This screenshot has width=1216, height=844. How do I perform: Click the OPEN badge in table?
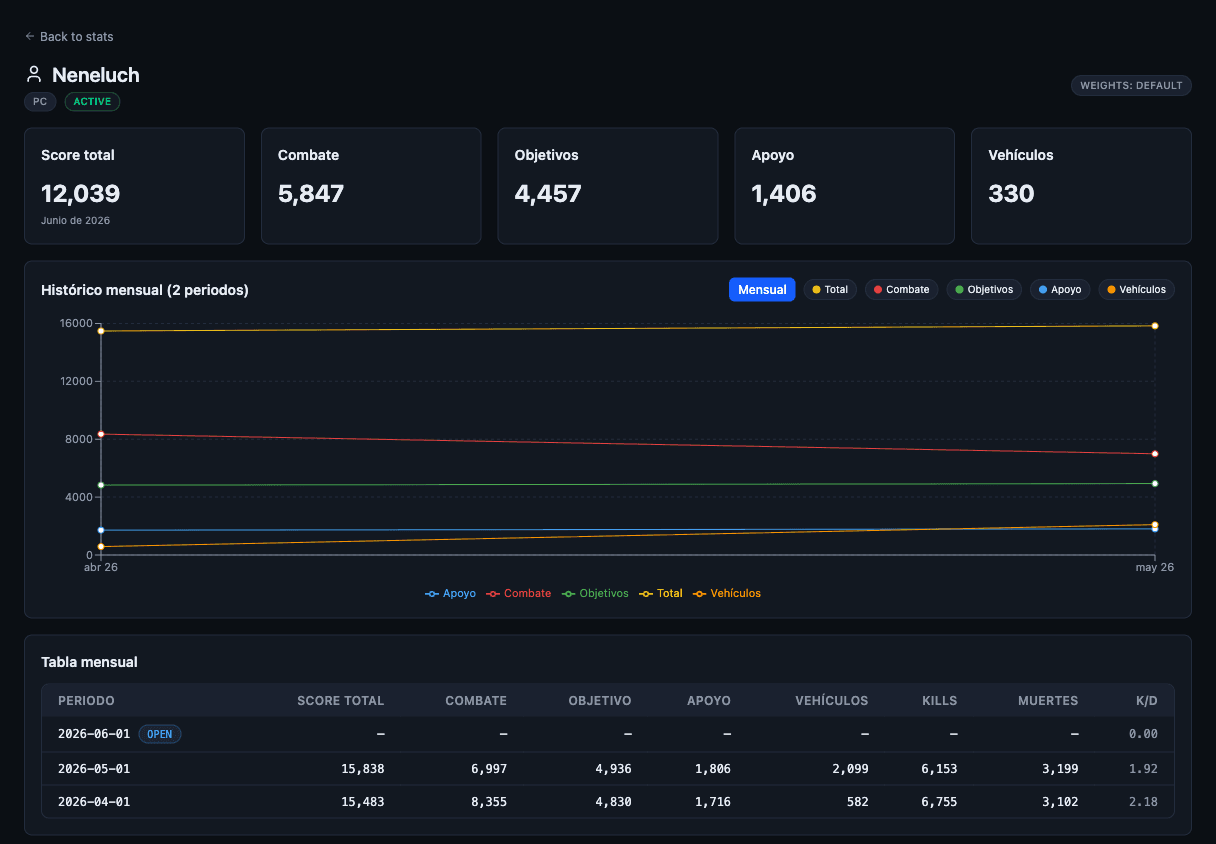(x=160, y=734)
